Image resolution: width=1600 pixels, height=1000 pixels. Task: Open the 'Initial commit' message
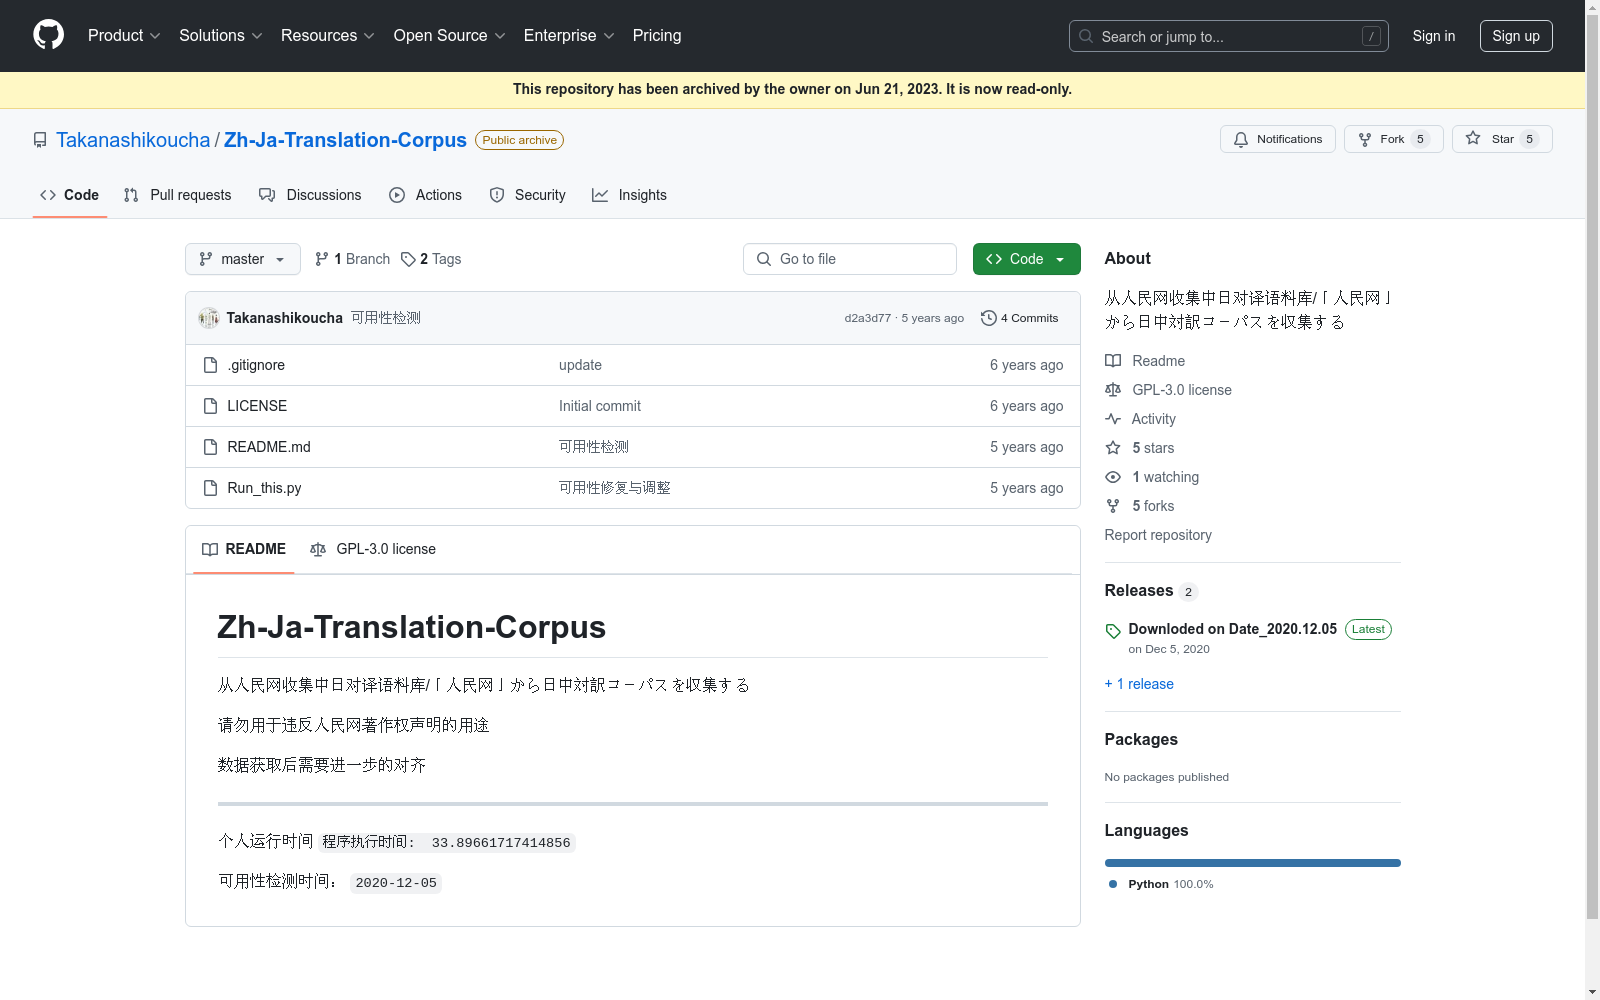pos(600,406)
